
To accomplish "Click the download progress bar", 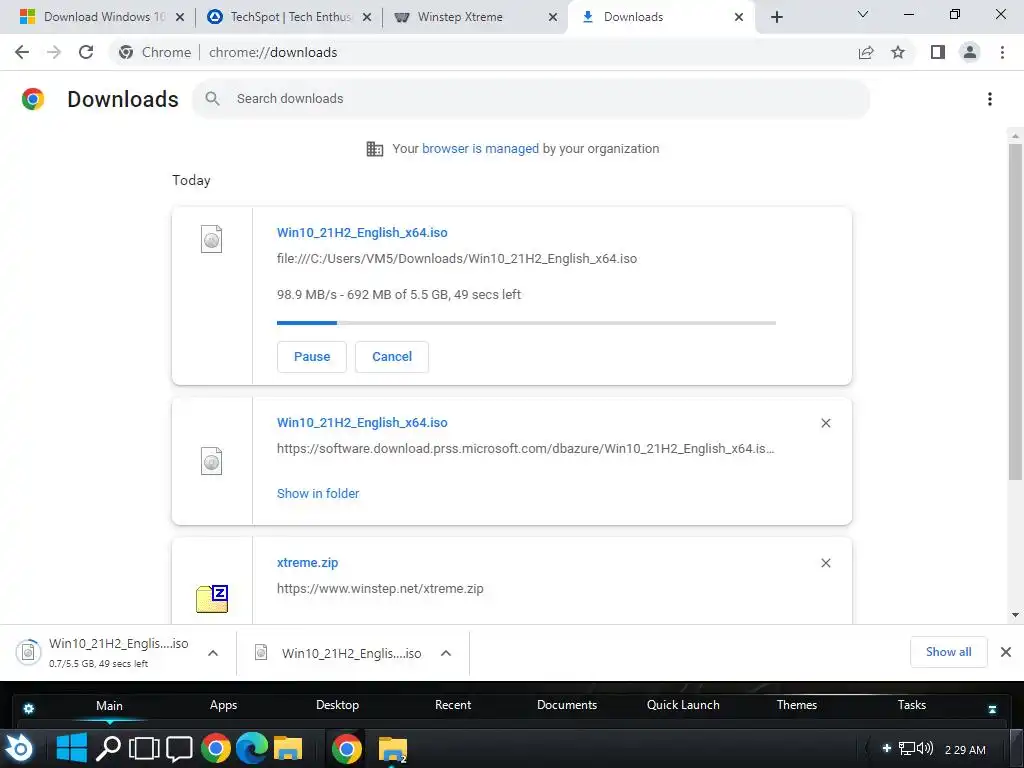I will [526, 323].
